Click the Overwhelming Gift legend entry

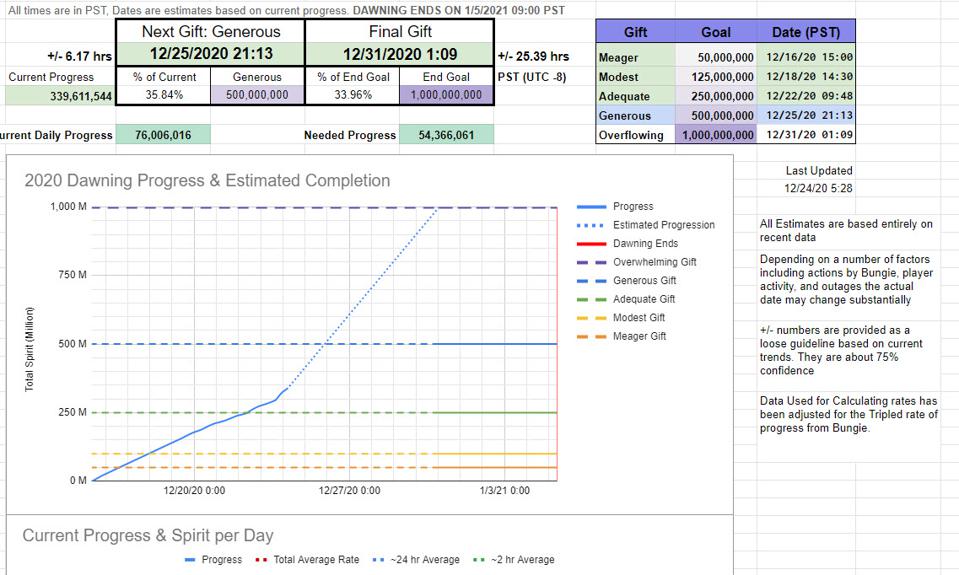pyautogui.click(x=637, y=262)
